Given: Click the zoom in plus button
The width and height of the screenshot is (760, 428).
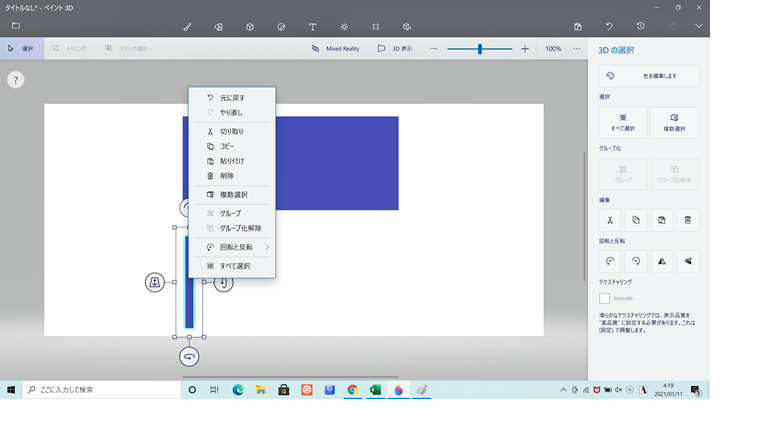Looking at the screenshot, I should (525, 48).
